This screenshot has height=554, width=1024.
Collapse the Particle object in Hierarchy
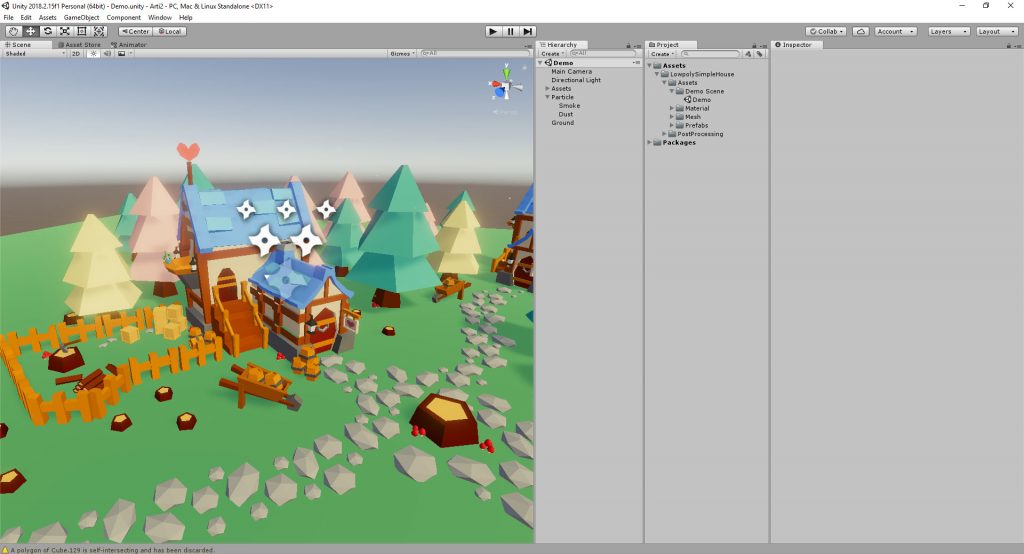coord(547,97)
